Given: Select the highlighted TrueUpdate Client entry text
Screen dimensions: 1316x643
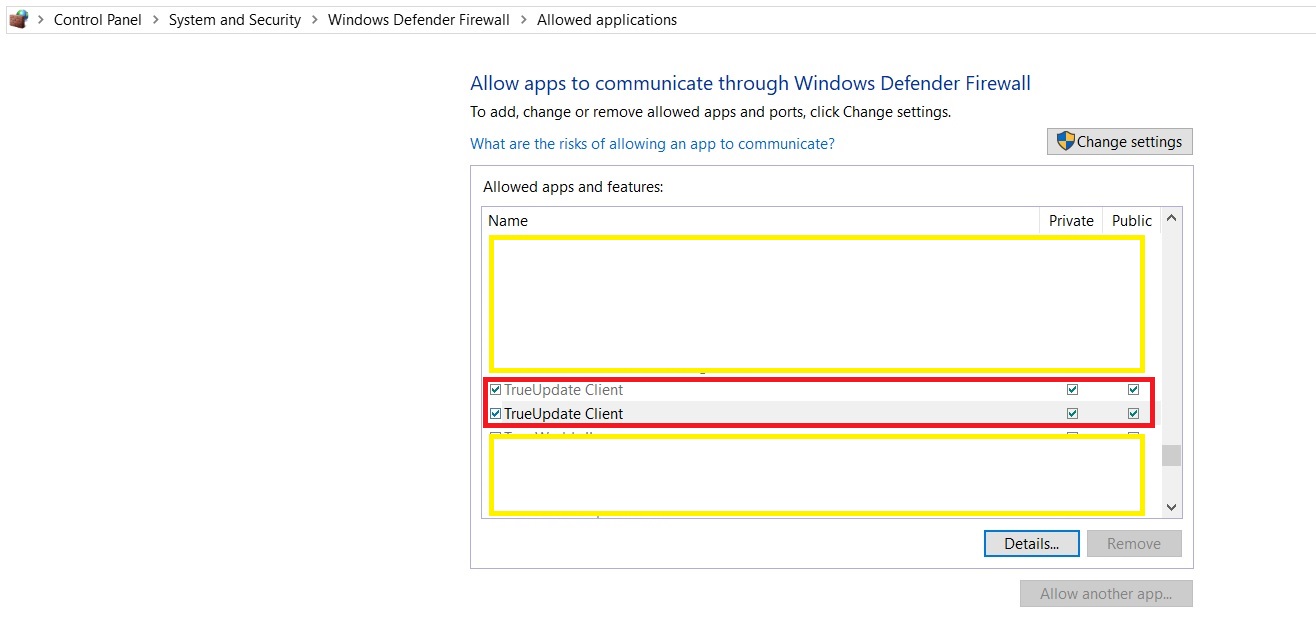Looking at the screenshot, I should pos(563,414).
